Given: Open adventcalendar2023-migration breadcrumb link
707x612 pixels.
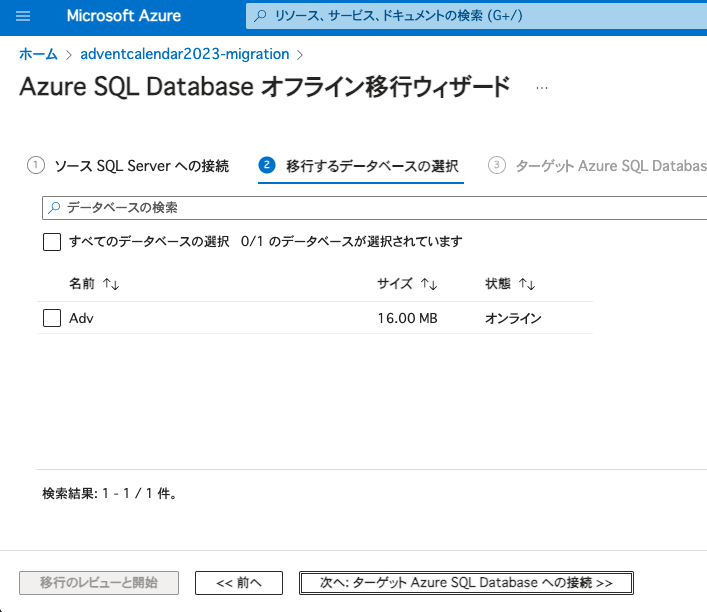Looking at the screenshot, I should tap(185, 53).
